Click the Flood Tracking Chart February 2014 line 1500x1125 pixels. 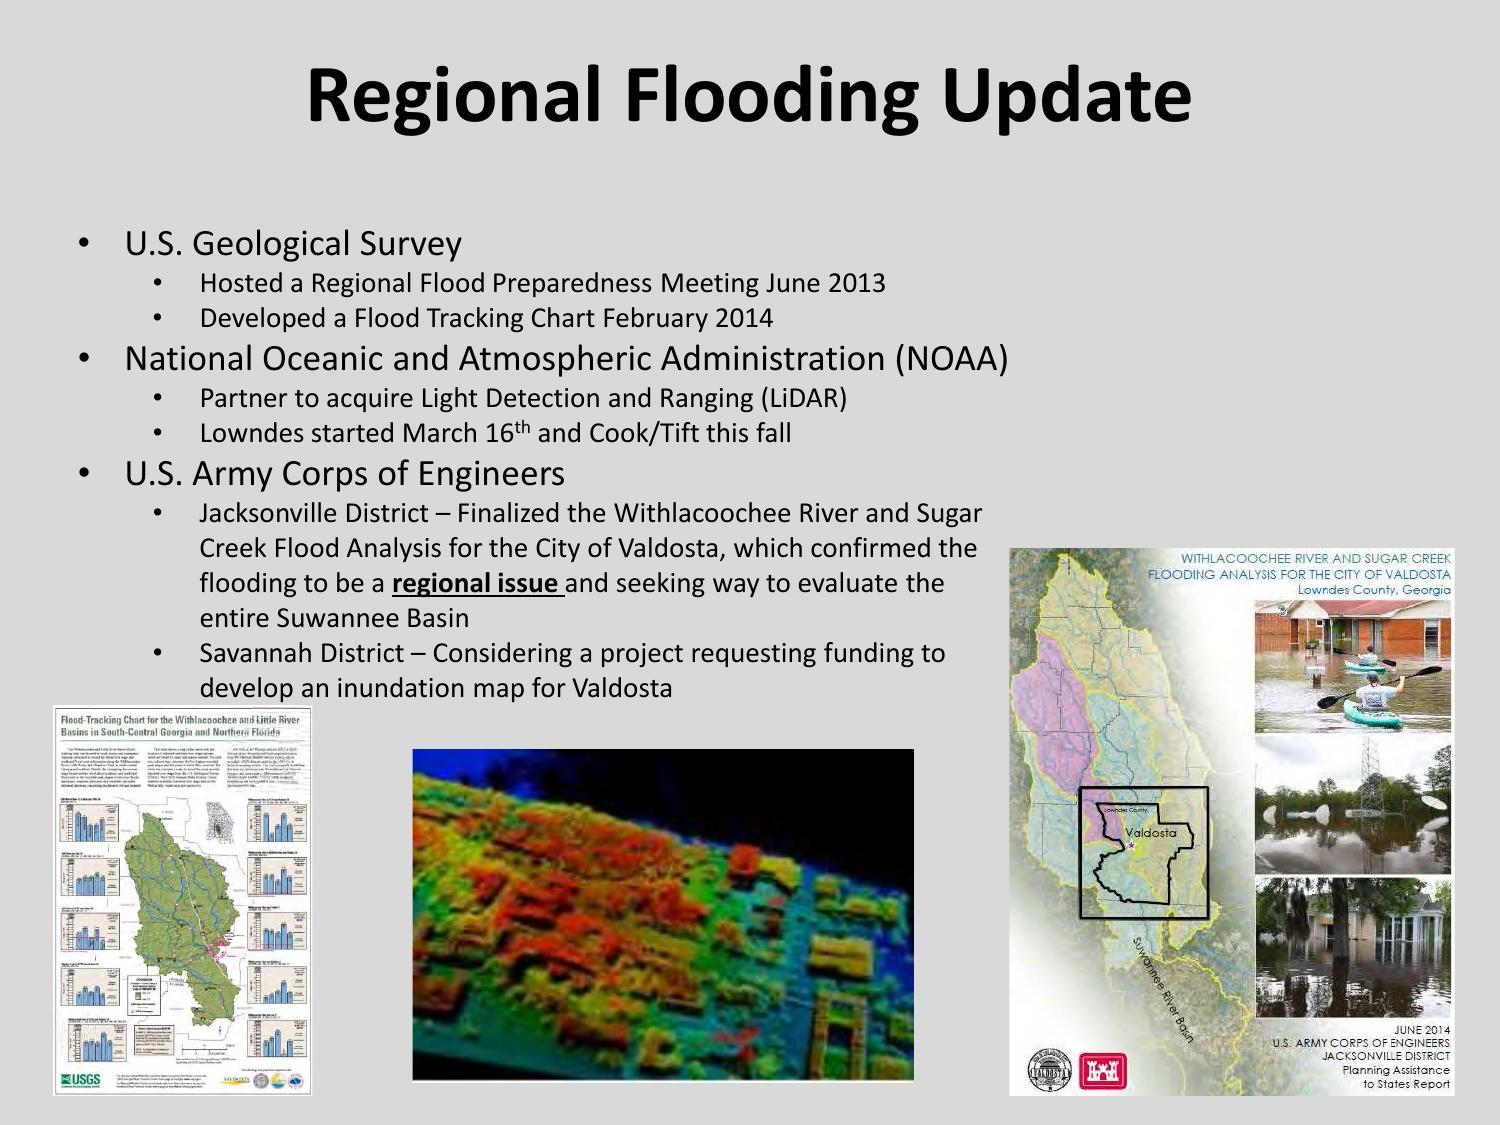point(486,318)
